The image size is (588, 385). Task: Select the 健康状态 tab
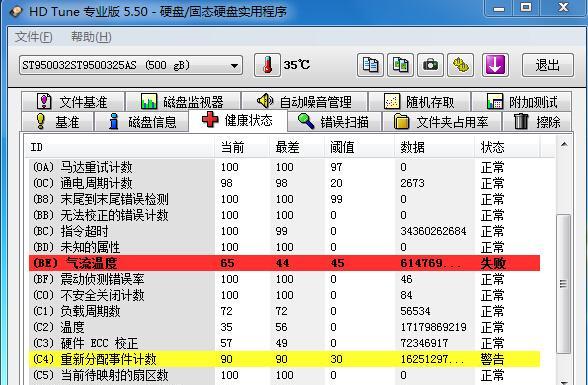238,121
